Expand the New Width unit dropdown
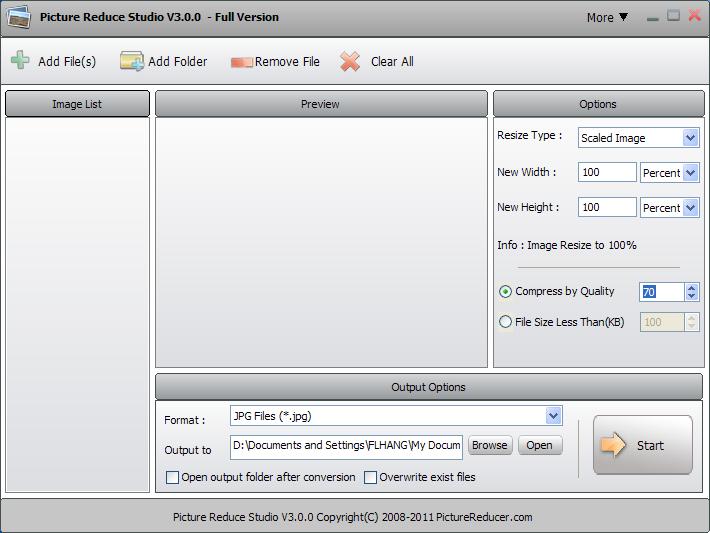 tap(690, 173)
